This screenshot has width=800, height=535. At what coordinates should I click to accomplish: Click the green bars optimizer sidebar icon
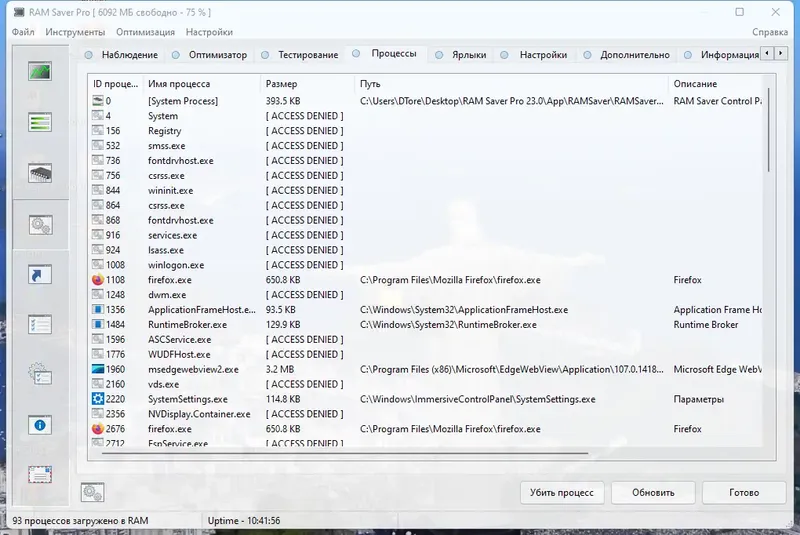tap(40, 122)
